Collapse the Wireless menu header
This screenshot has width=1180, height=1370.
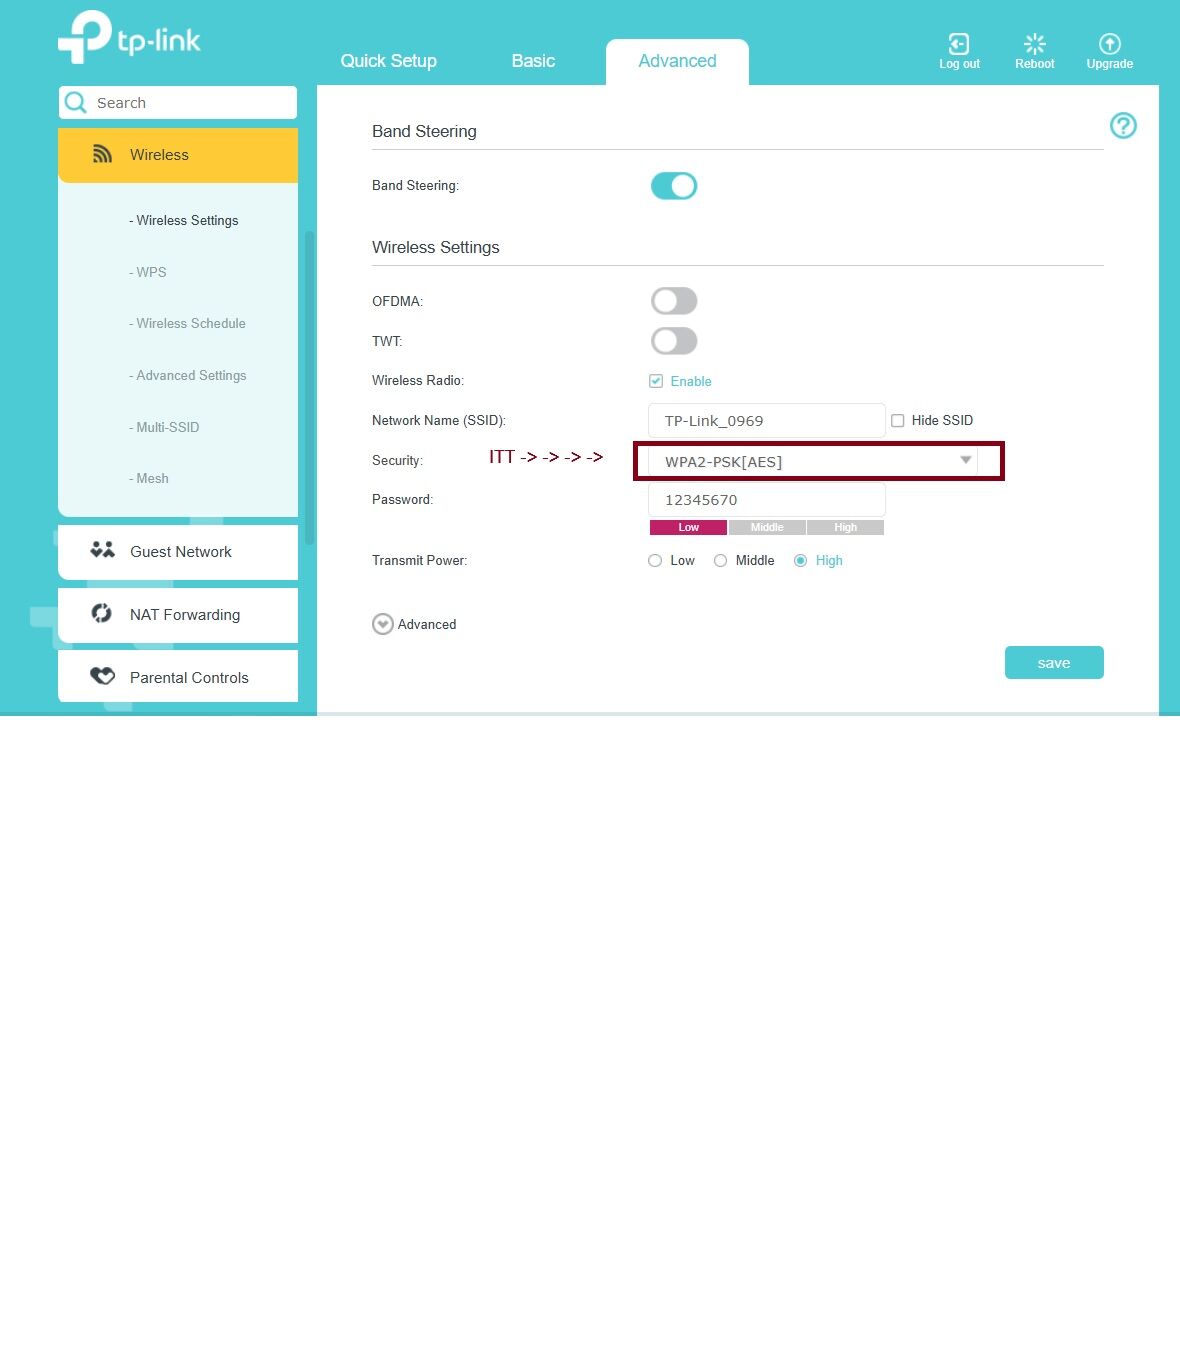[x=178, y=155]
